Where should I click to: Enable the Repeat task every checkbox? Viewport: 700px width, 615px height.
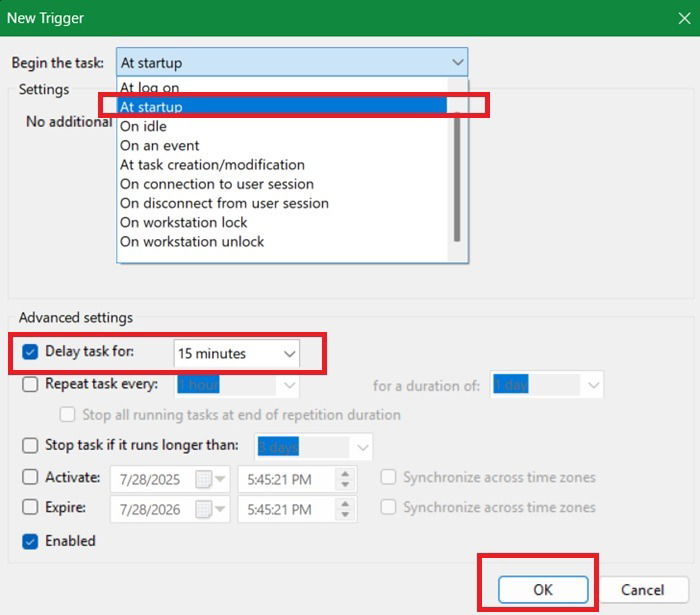pos(30,384)
